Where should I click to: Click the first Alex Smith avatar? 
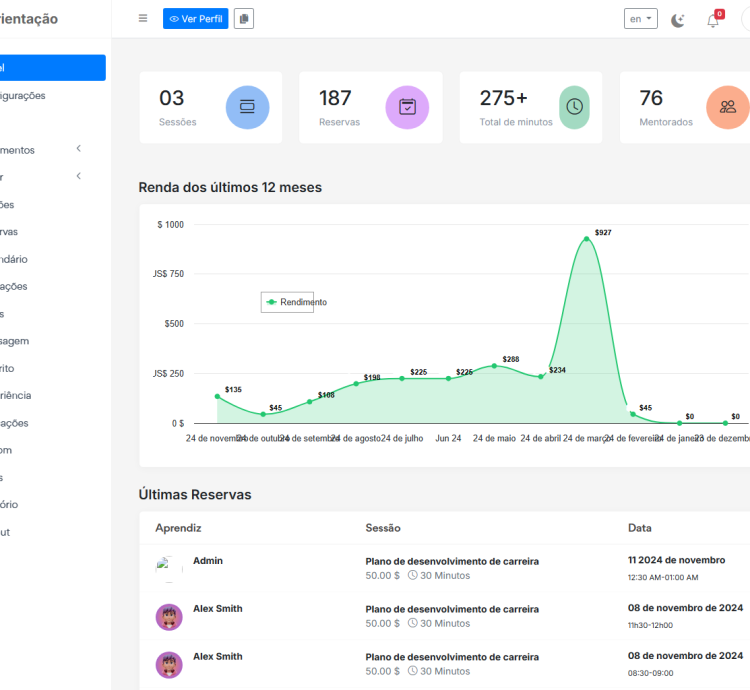tap(169, 617)
